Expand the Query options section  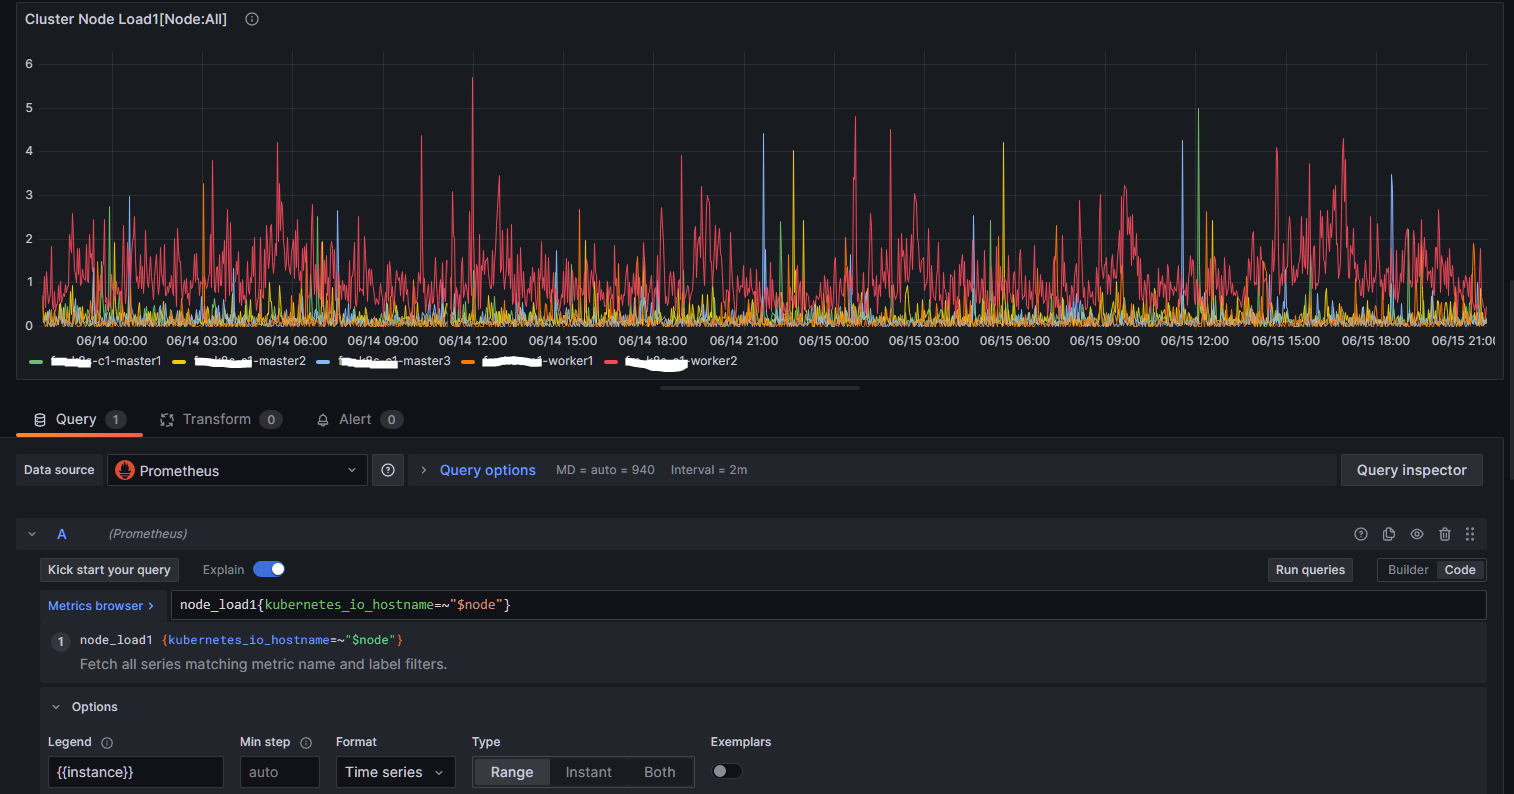(x=487, y=470)
